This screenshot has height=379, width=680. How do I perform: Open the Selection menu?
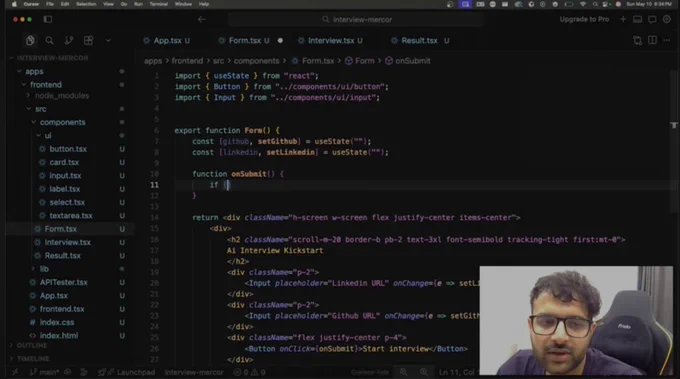coord(86,4)
